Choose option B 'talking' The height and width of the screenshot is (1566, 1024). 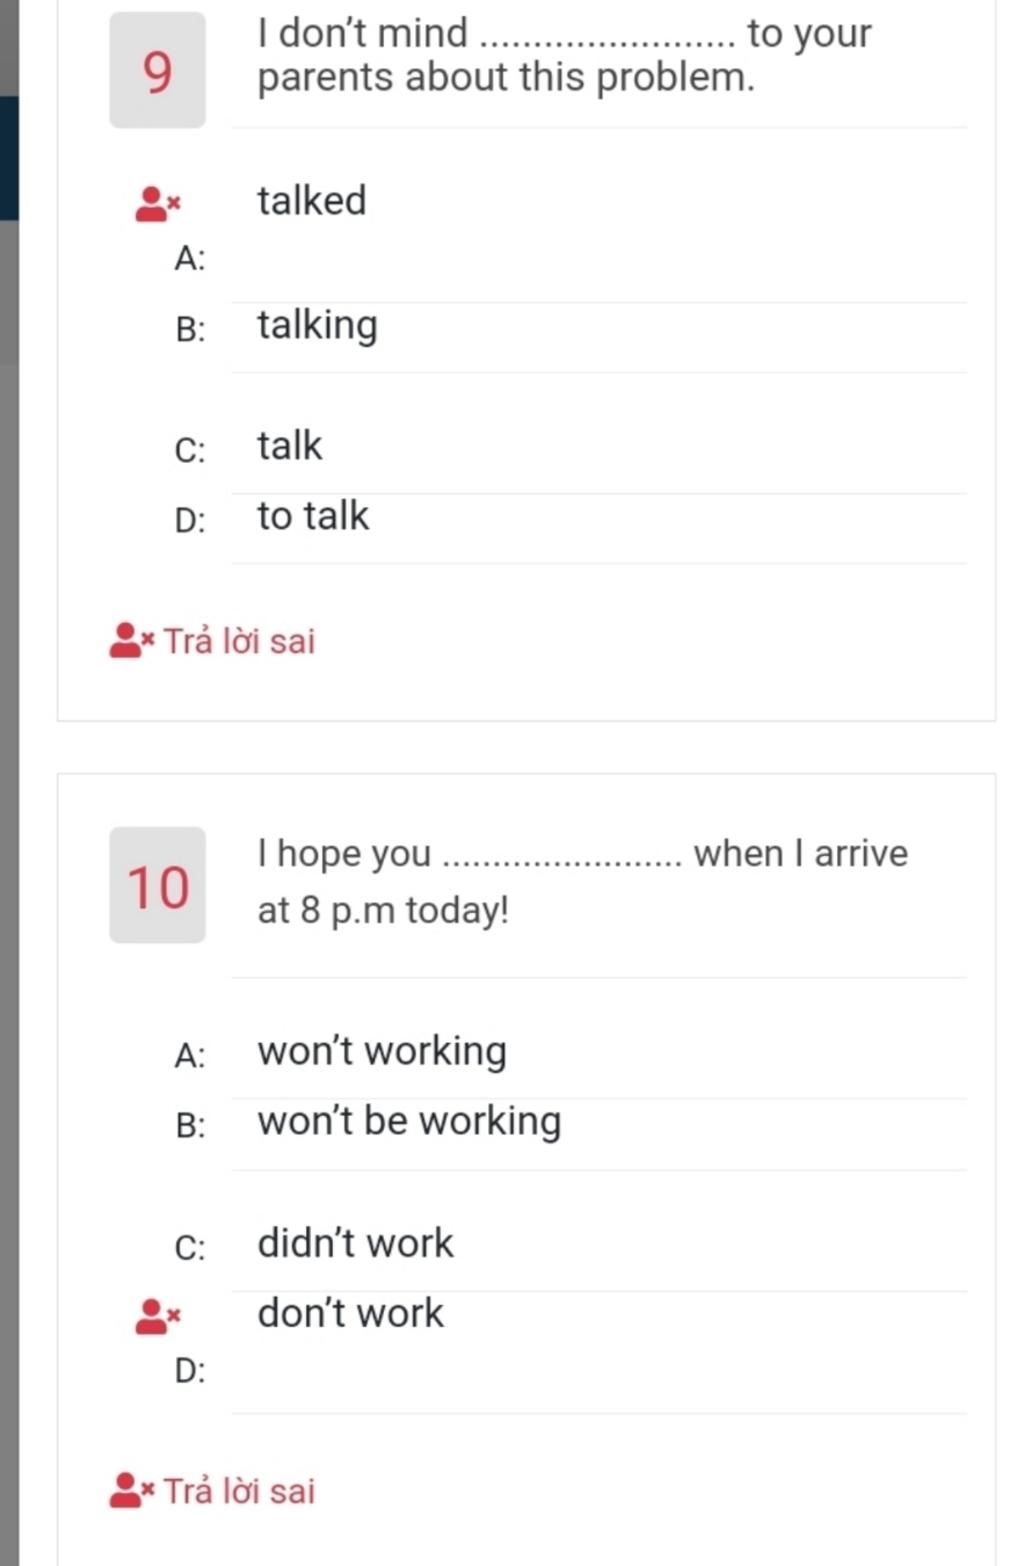click(x=317, y=326)
